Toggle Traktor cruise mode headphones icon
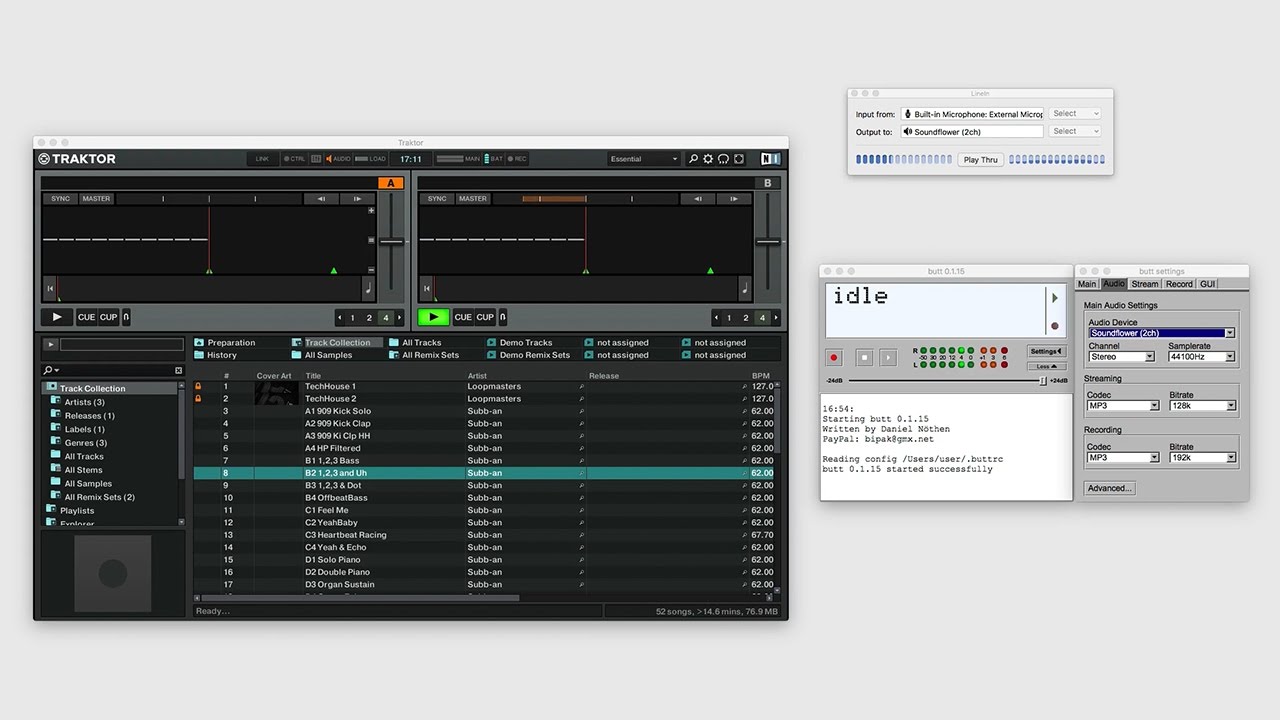 (x=723, y=159)
